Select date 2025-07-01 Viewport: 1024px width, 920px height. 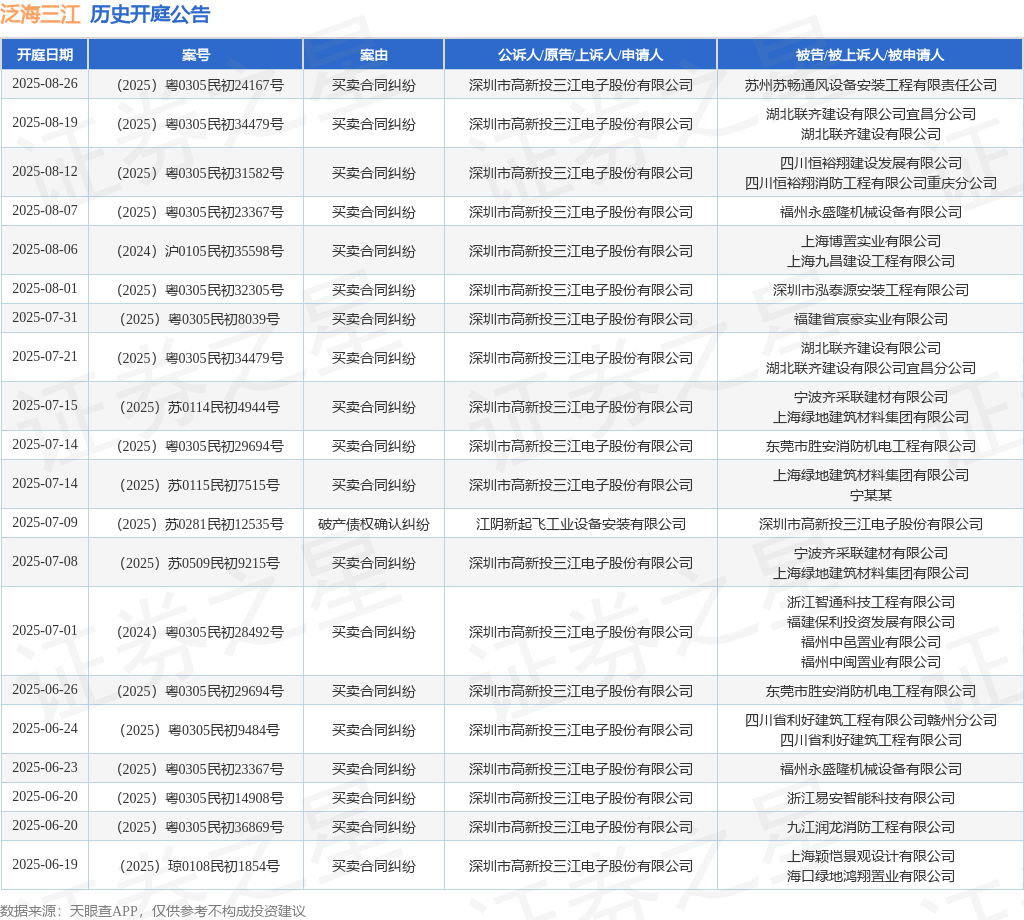coord(44,631)
